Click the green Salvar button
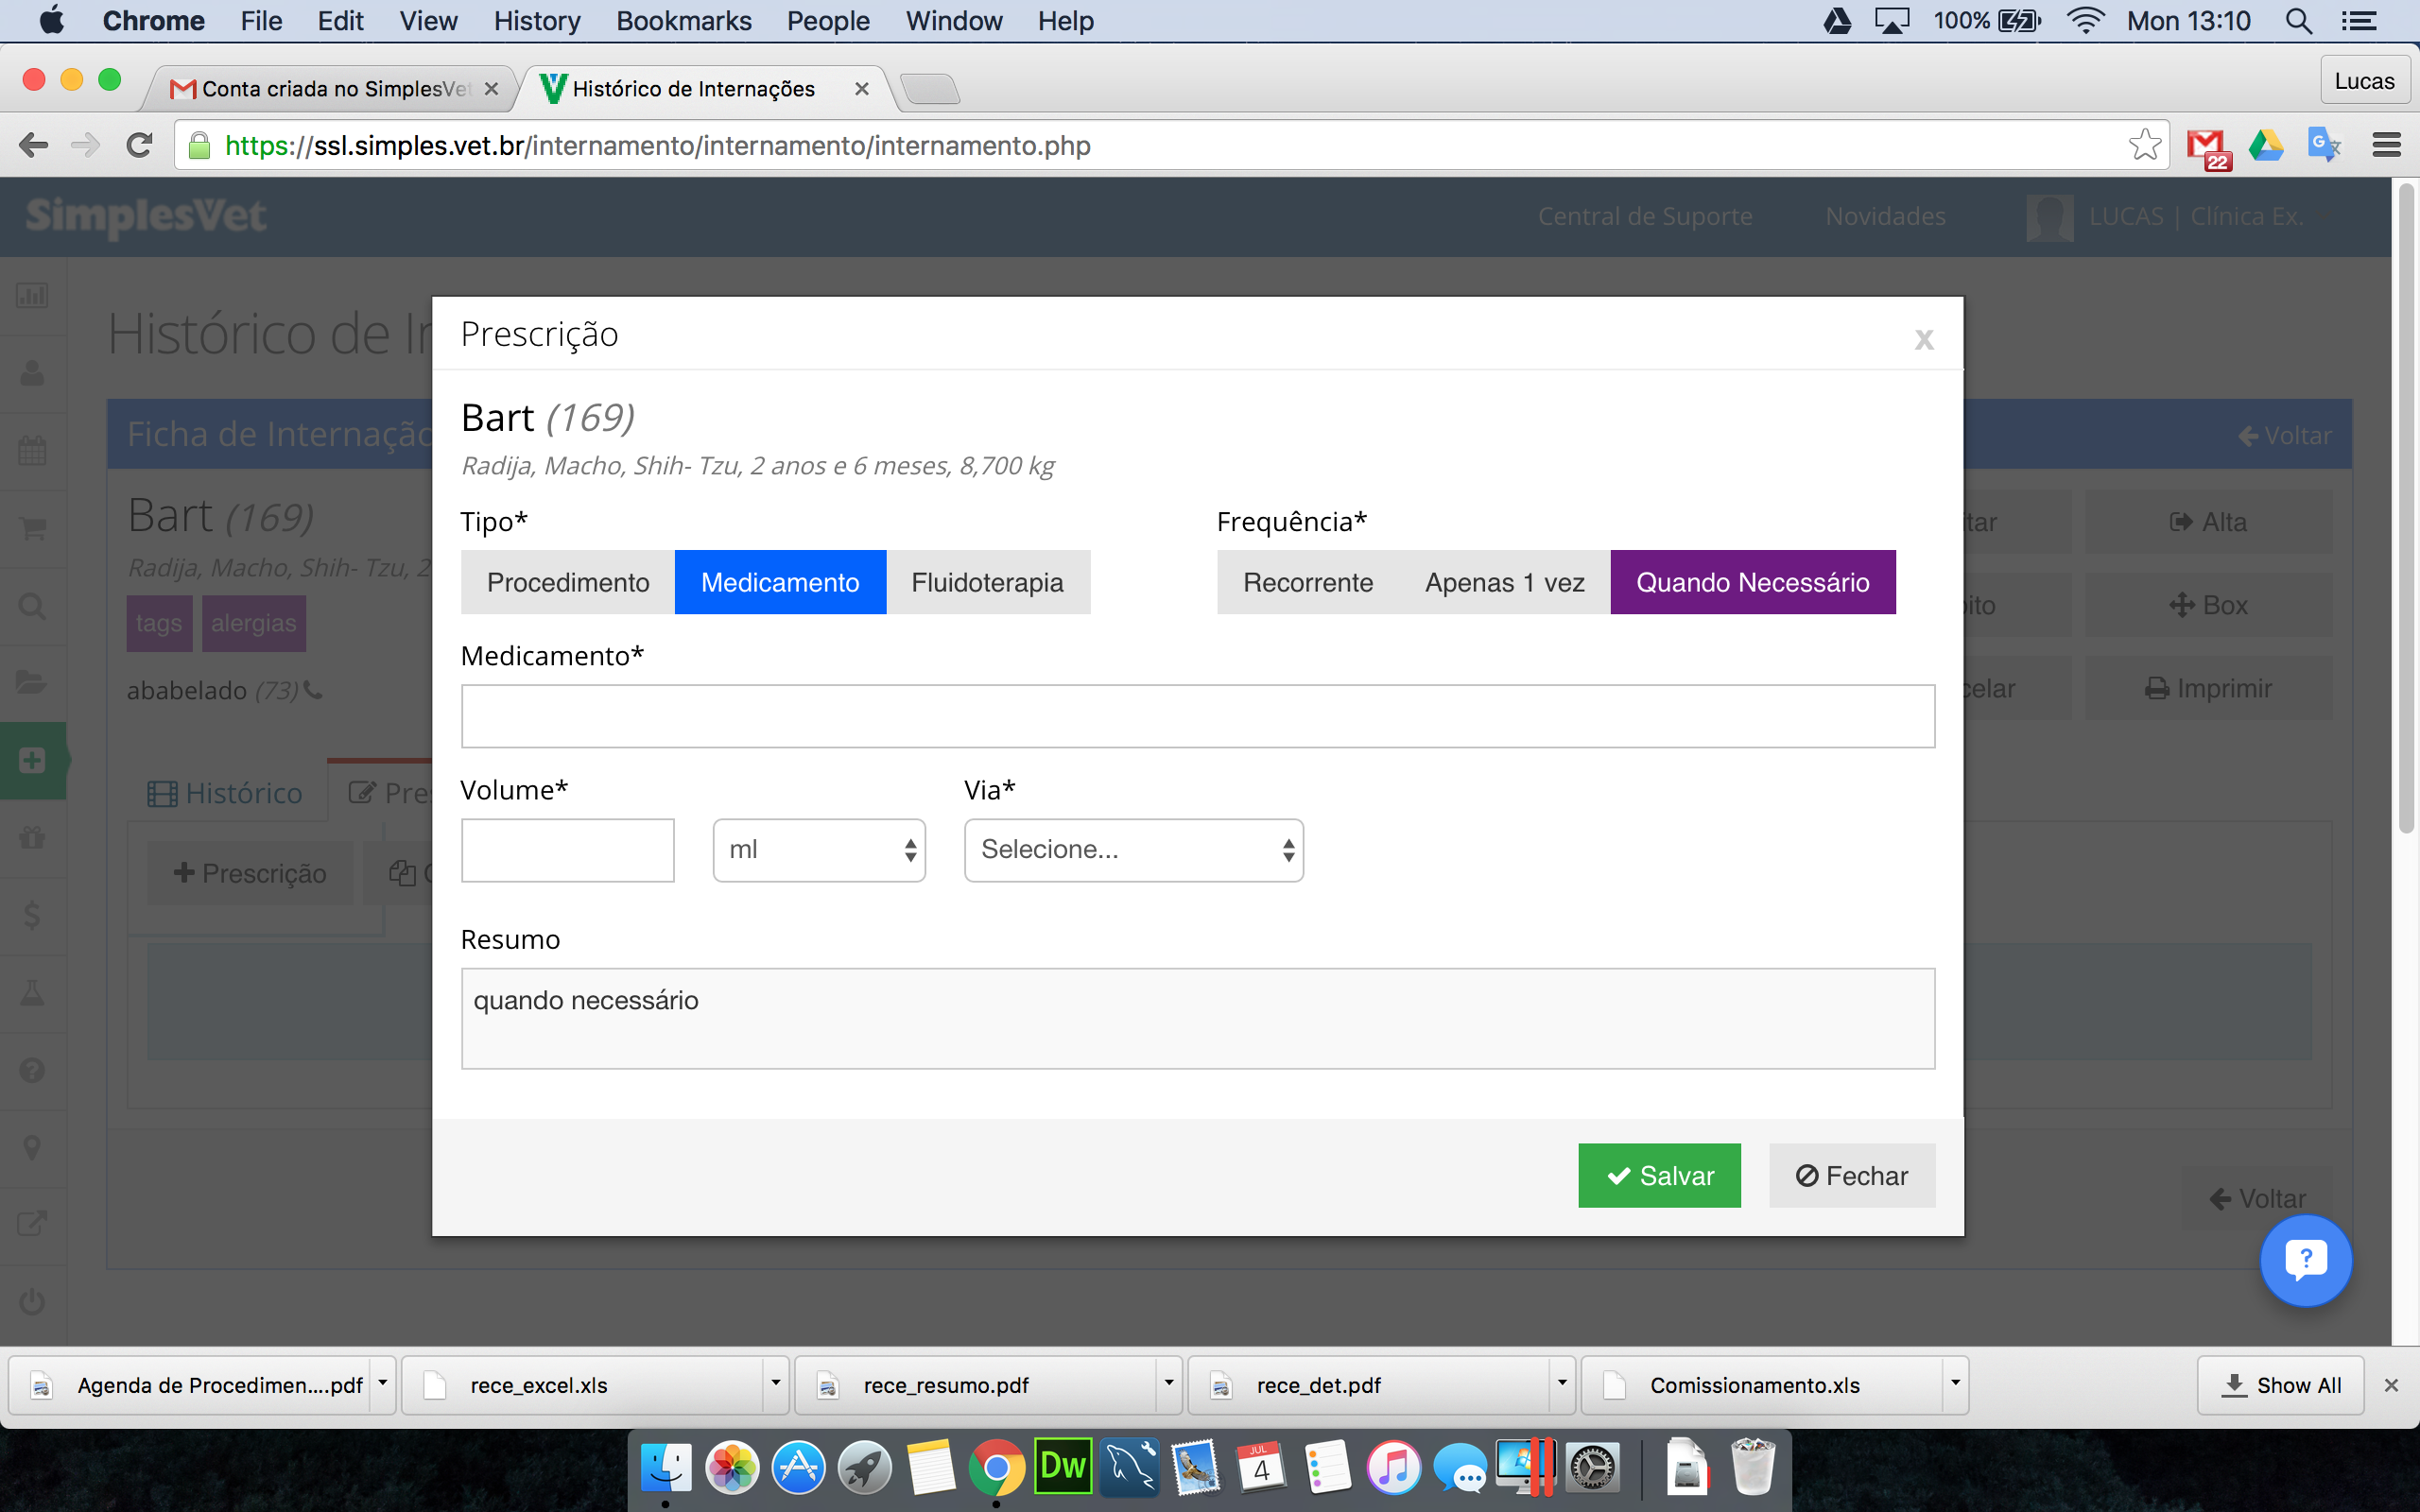Image resolution: width=2420 pixels, height=1512 pixels. click(x=1659, y=1175)
